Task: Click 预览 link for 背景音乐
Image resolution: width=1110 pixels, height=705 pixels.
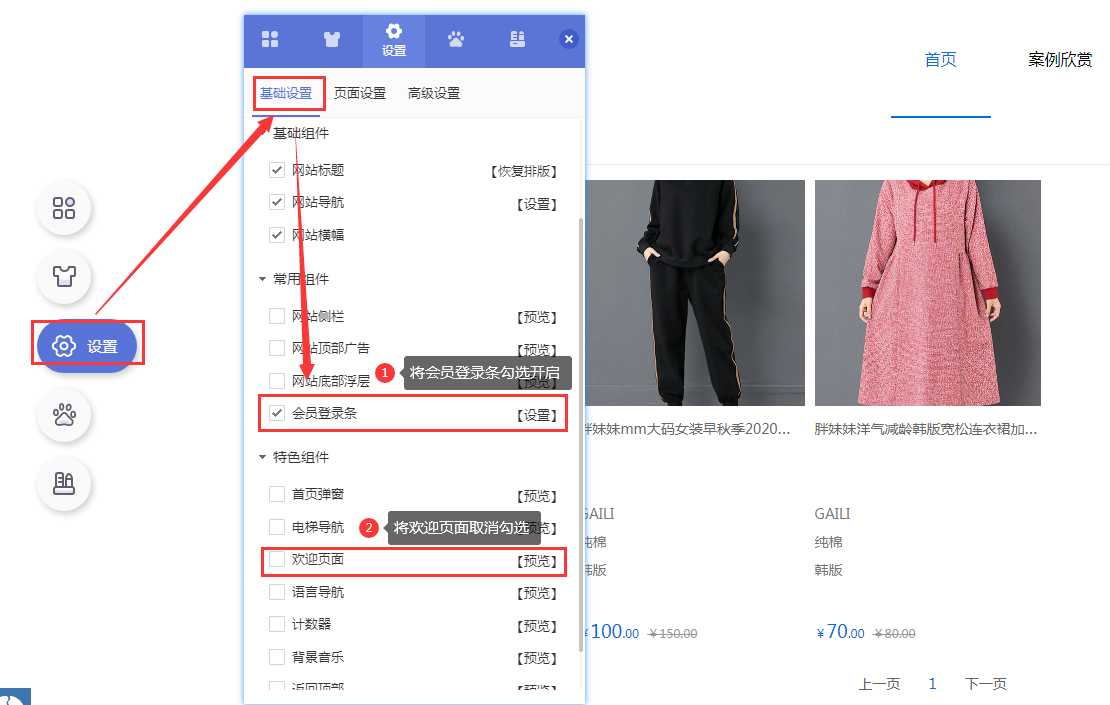Action: pyautogui.click(x=537, y=658)
